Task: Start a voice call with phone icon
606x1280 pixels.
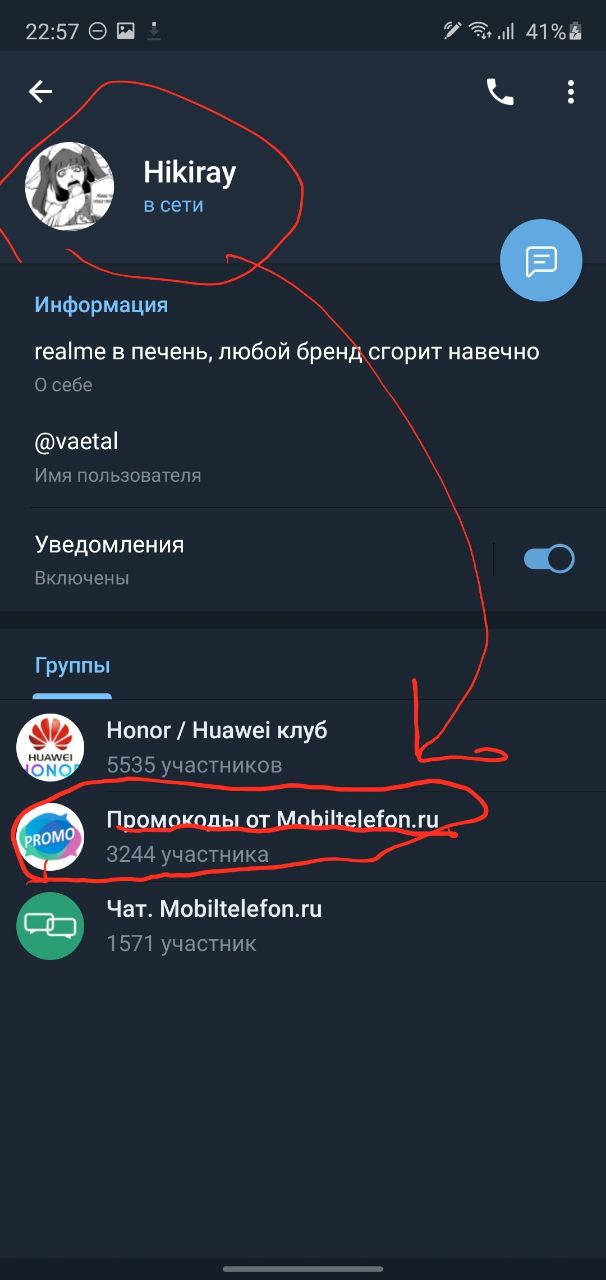Action: click(500, 92)
